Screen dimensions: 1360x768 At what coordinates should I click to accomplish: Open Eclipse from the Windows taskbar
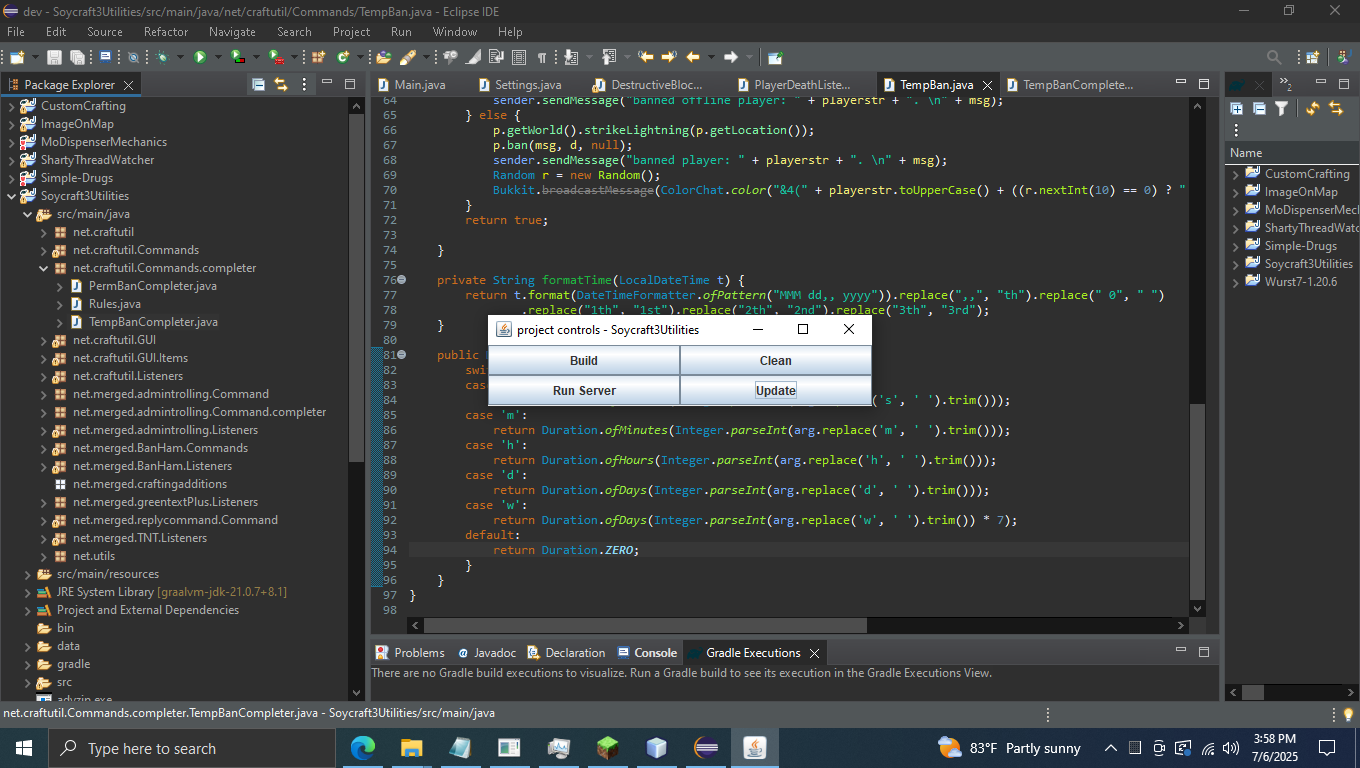click(706, 747)
